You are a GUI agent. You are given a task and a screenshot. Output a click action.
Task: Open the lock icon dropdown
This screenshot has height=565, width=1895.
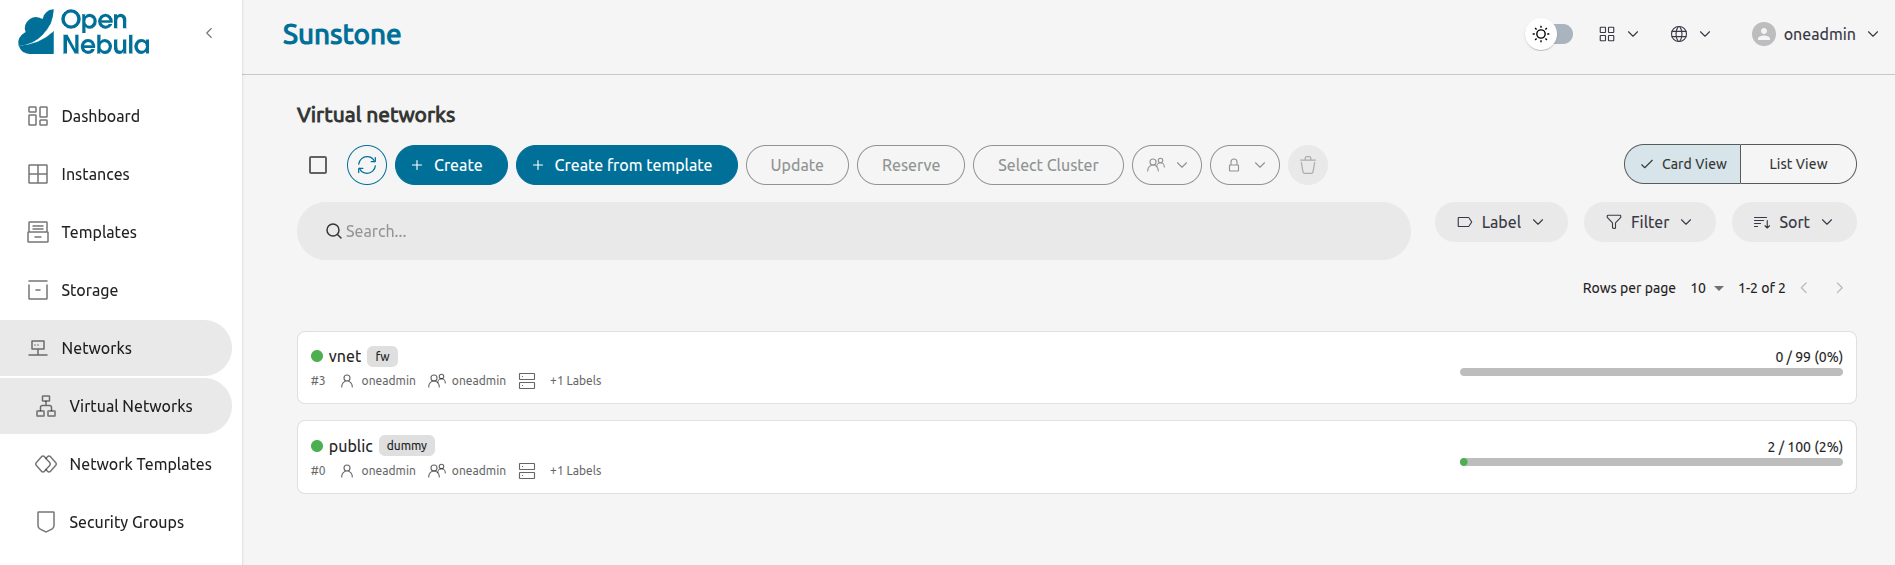pyautogui.click(x=1244, y=165)
